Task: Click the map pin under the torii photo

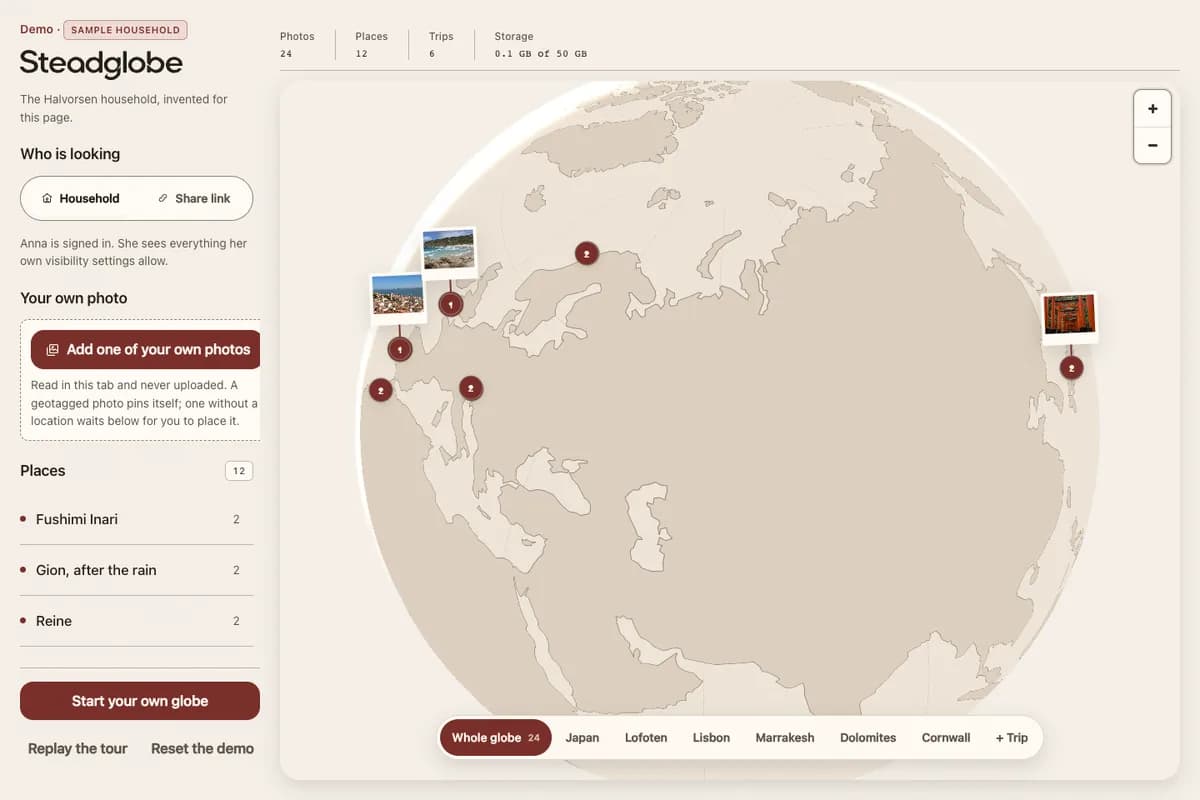Action: [x=1071, y=368]
